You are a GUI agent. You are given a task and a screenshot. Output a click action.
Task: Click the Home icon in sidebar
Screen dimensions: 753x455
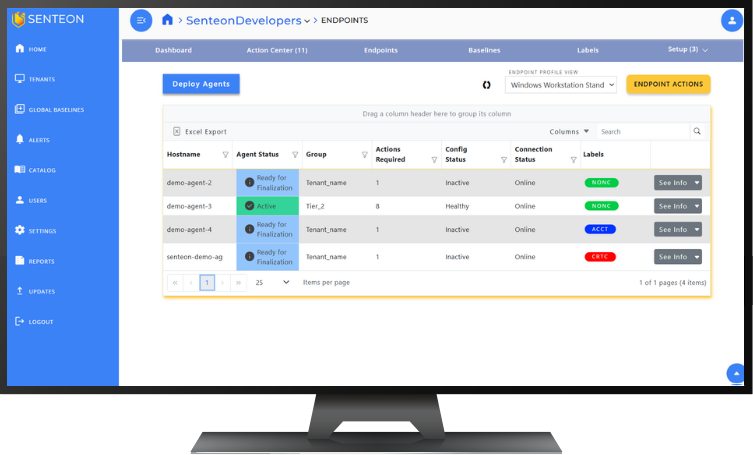click(x=20, y=49)
